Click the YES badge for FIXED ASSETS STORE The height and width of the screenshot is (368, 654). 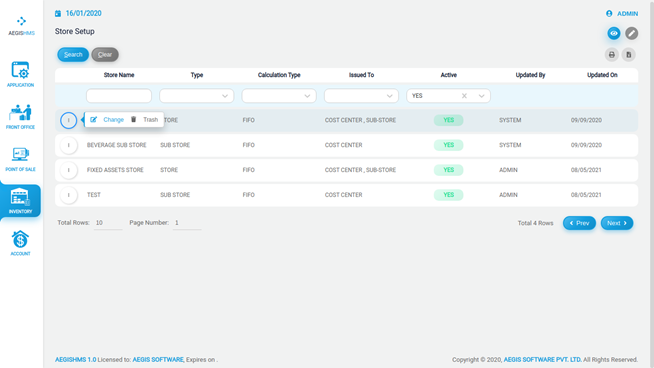point(448,170)
